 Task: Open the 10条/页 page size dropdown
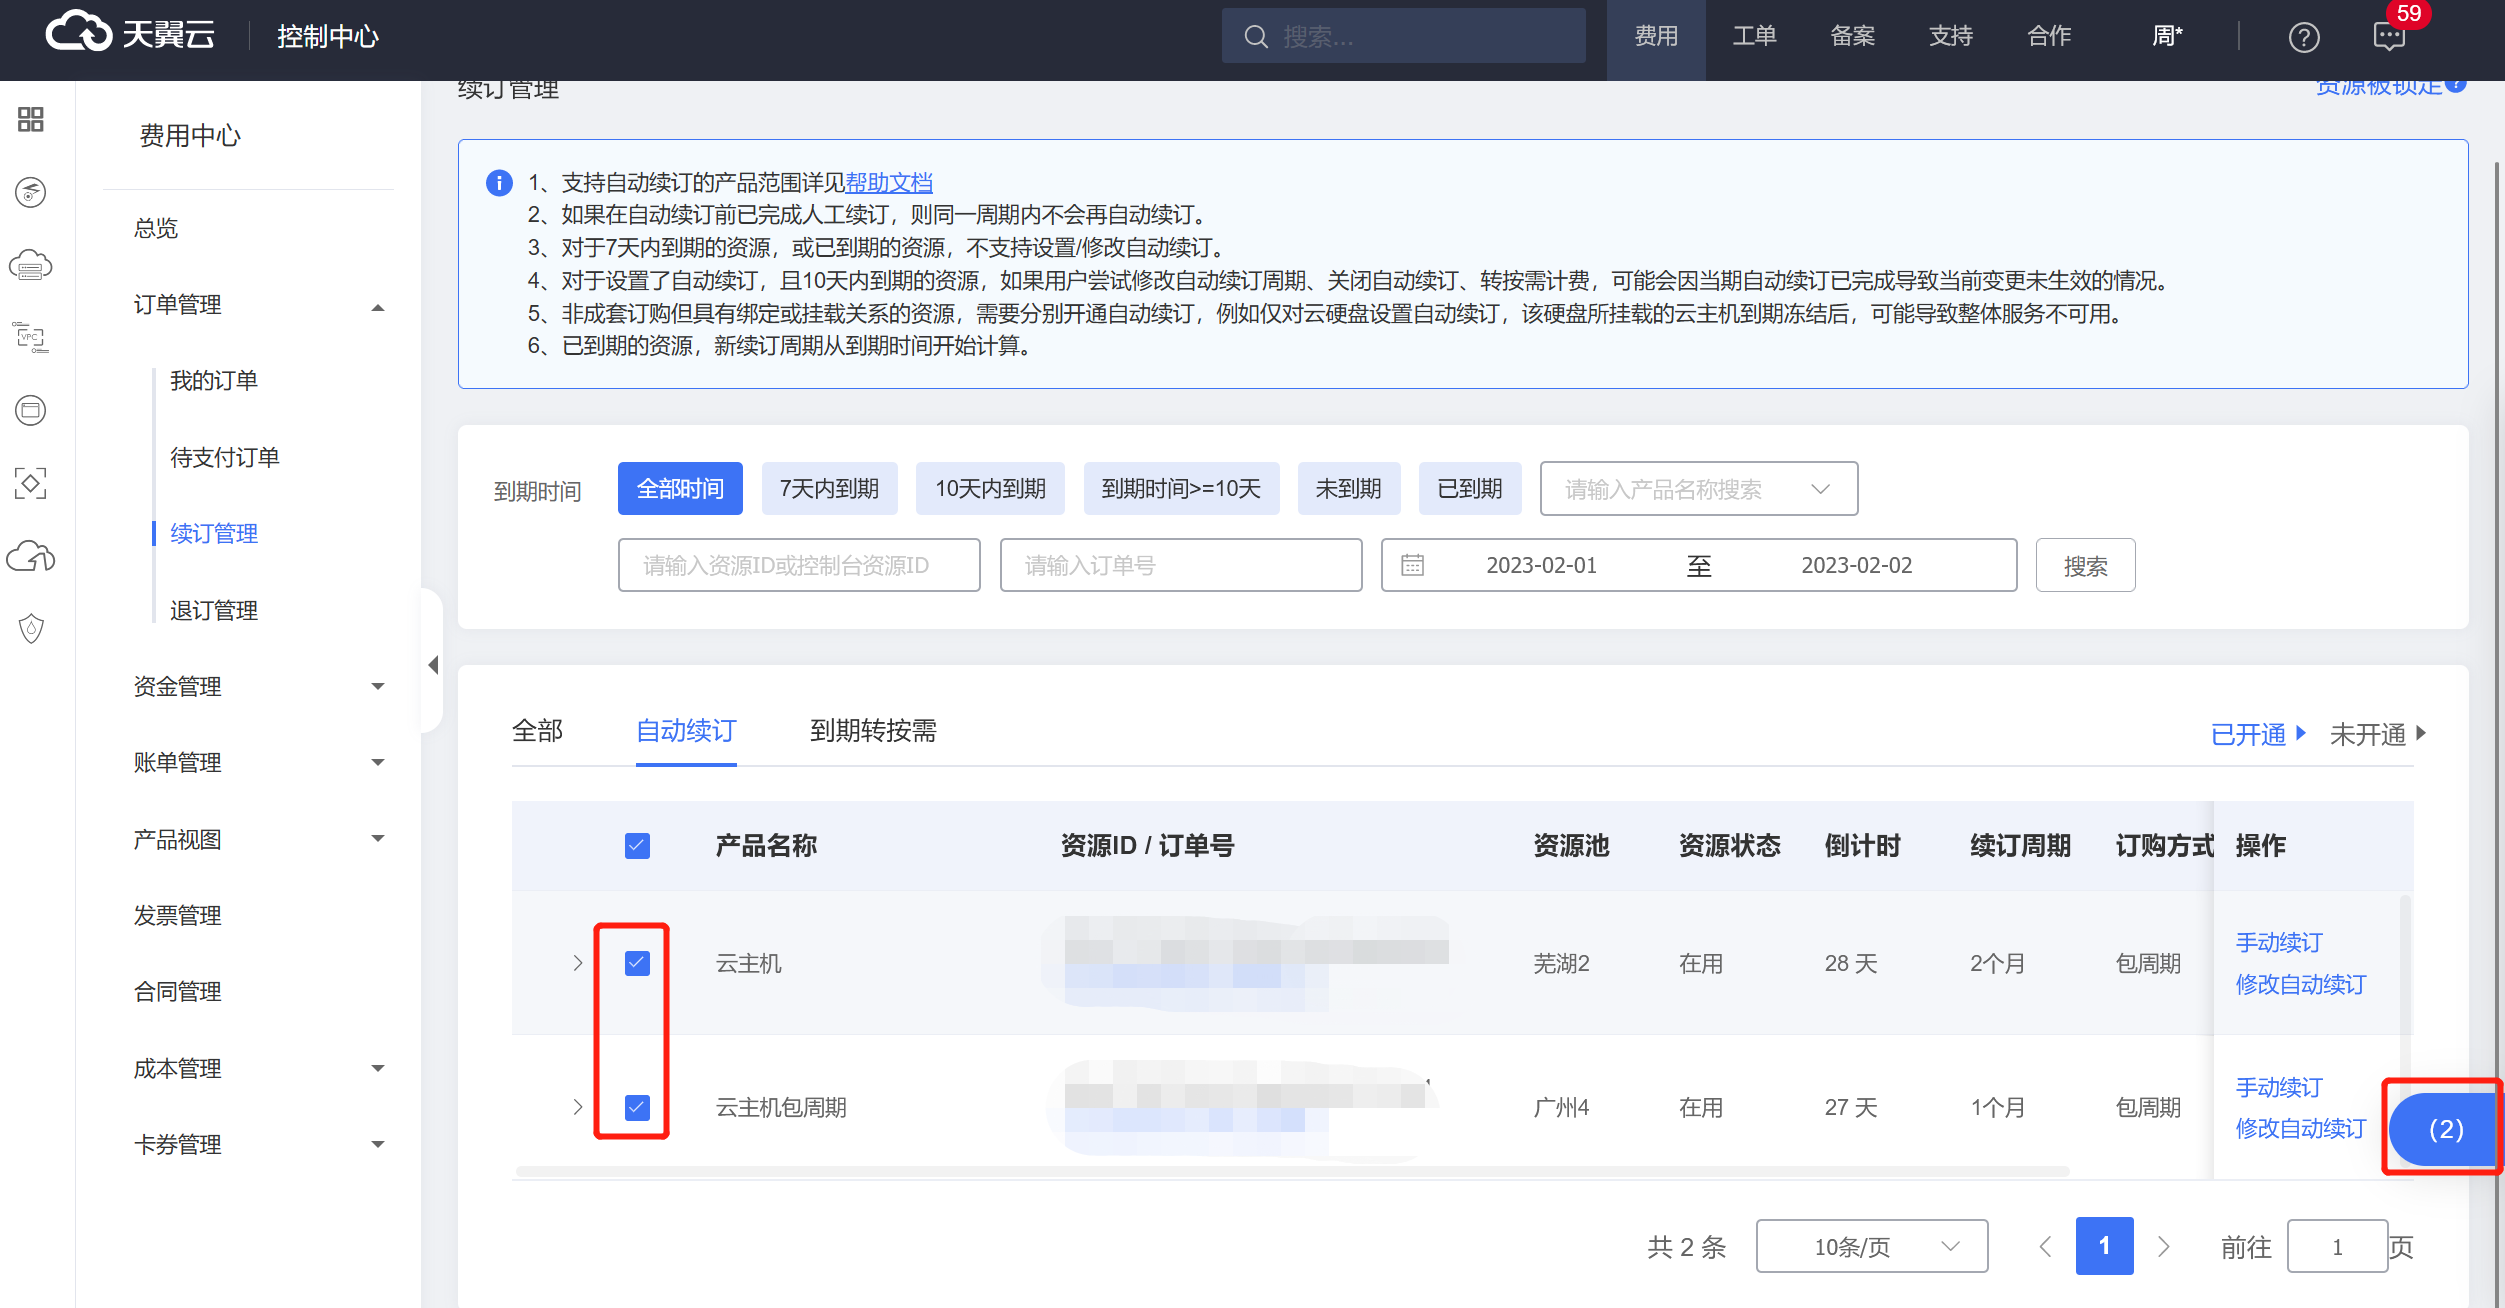pos(1871,1246)
